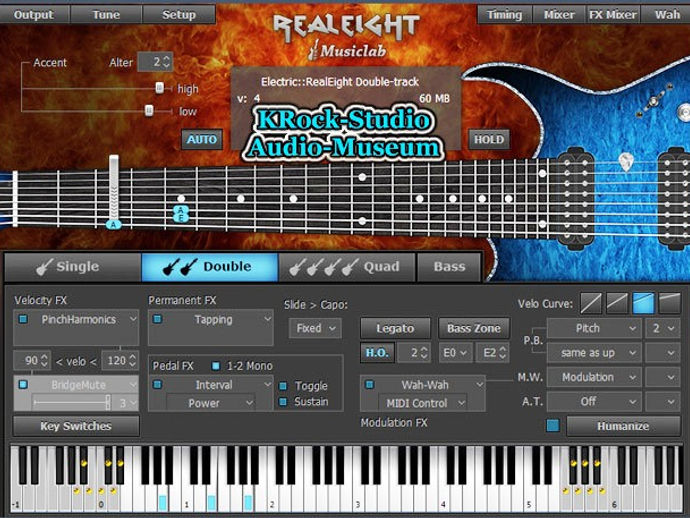Open the Wah panel

[x=666, y=15]
